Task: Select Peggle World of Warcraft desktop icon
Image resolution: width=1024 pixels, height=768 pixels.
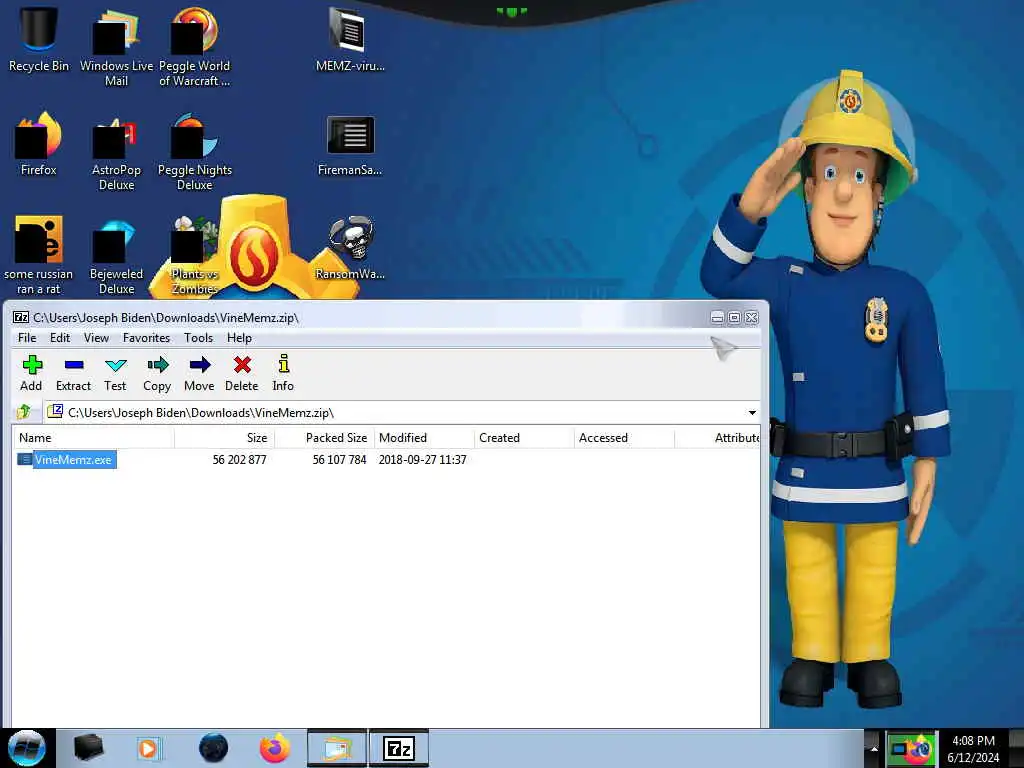Action: [194, 47]
